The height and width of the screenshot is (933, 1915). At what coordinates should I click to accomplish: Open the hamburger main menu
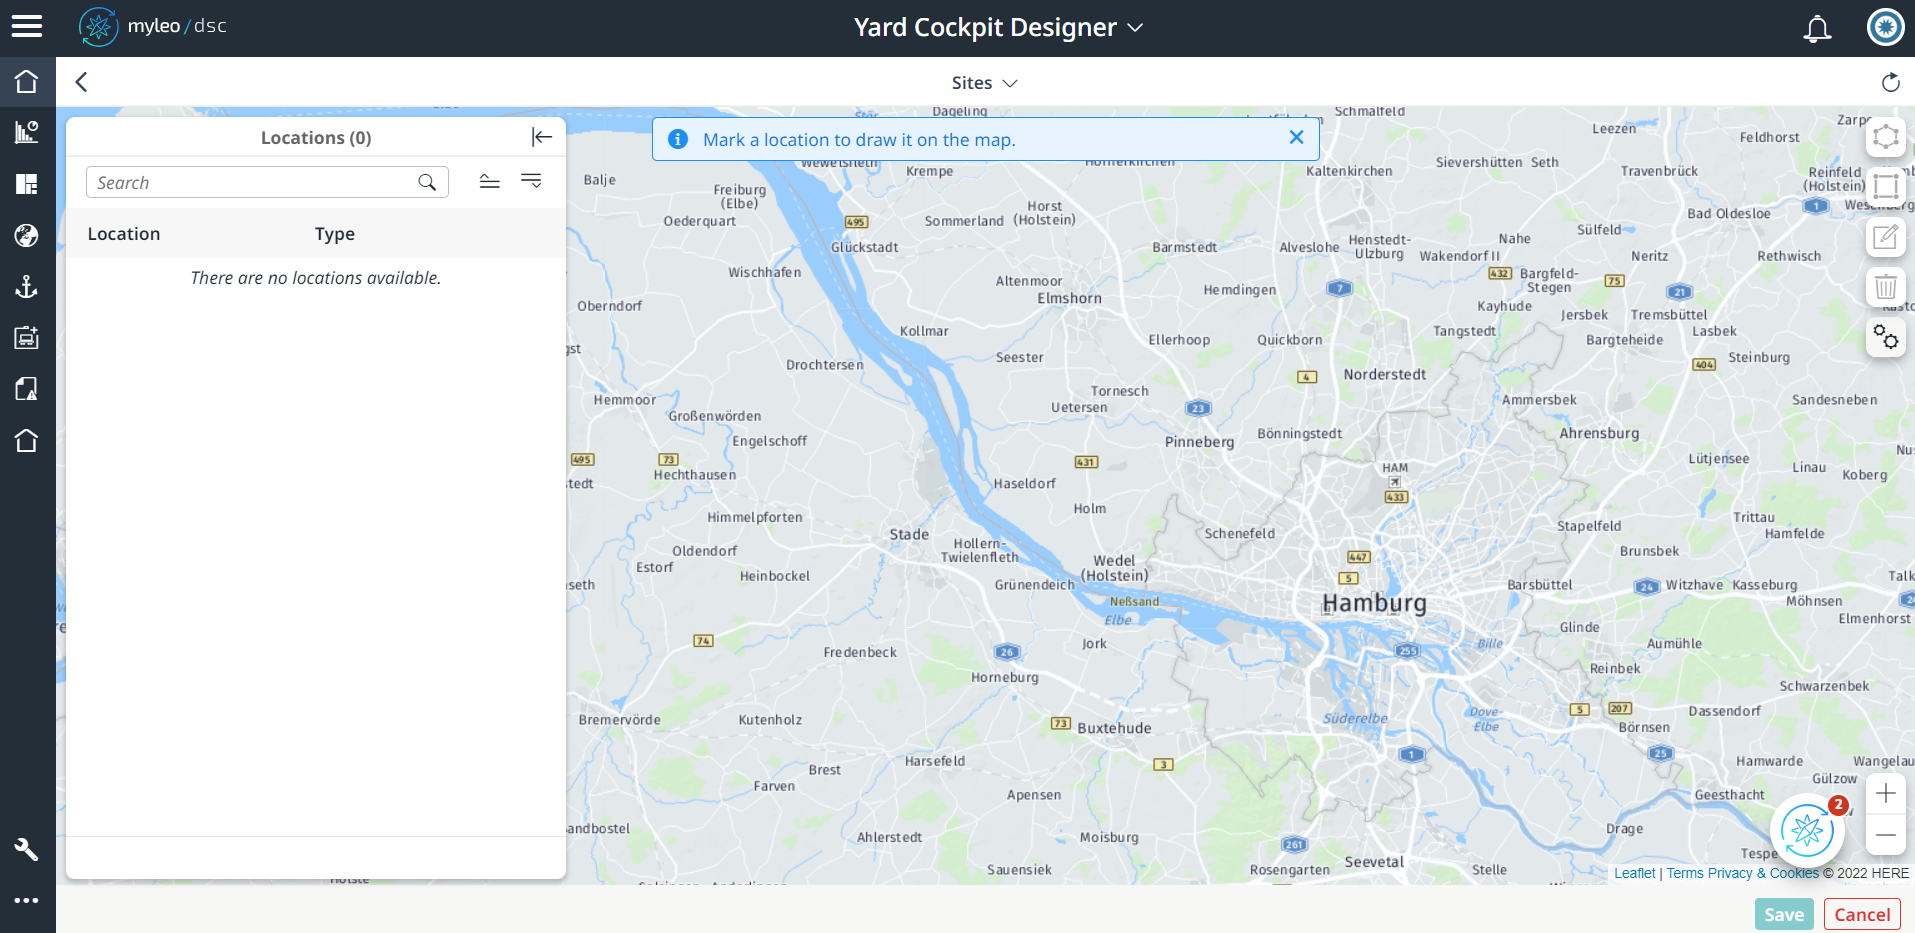click(x=27, y=27)
